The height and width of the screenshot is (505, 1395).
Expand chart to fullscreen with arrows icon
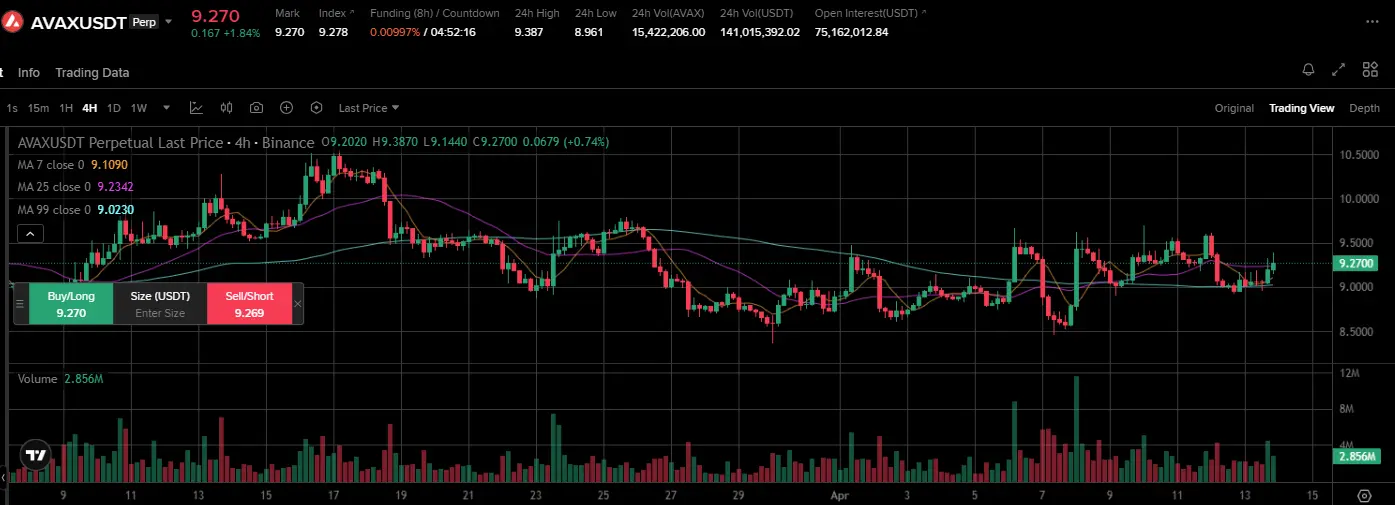click(x=1339, y=70)
